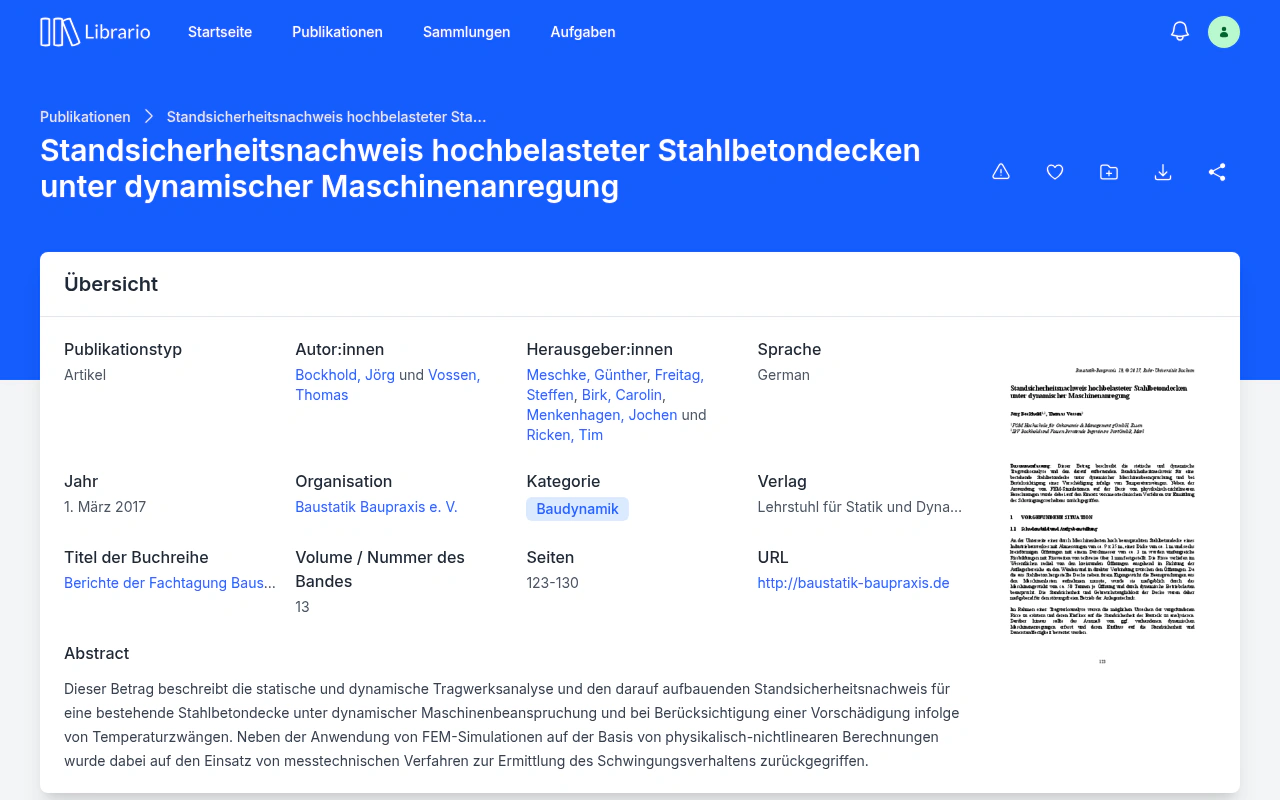Screen dimensions: 1280x800
Task: Click the truncated Standsicherheitsnachweis breadcrumb
Action: tap(326, 117)
